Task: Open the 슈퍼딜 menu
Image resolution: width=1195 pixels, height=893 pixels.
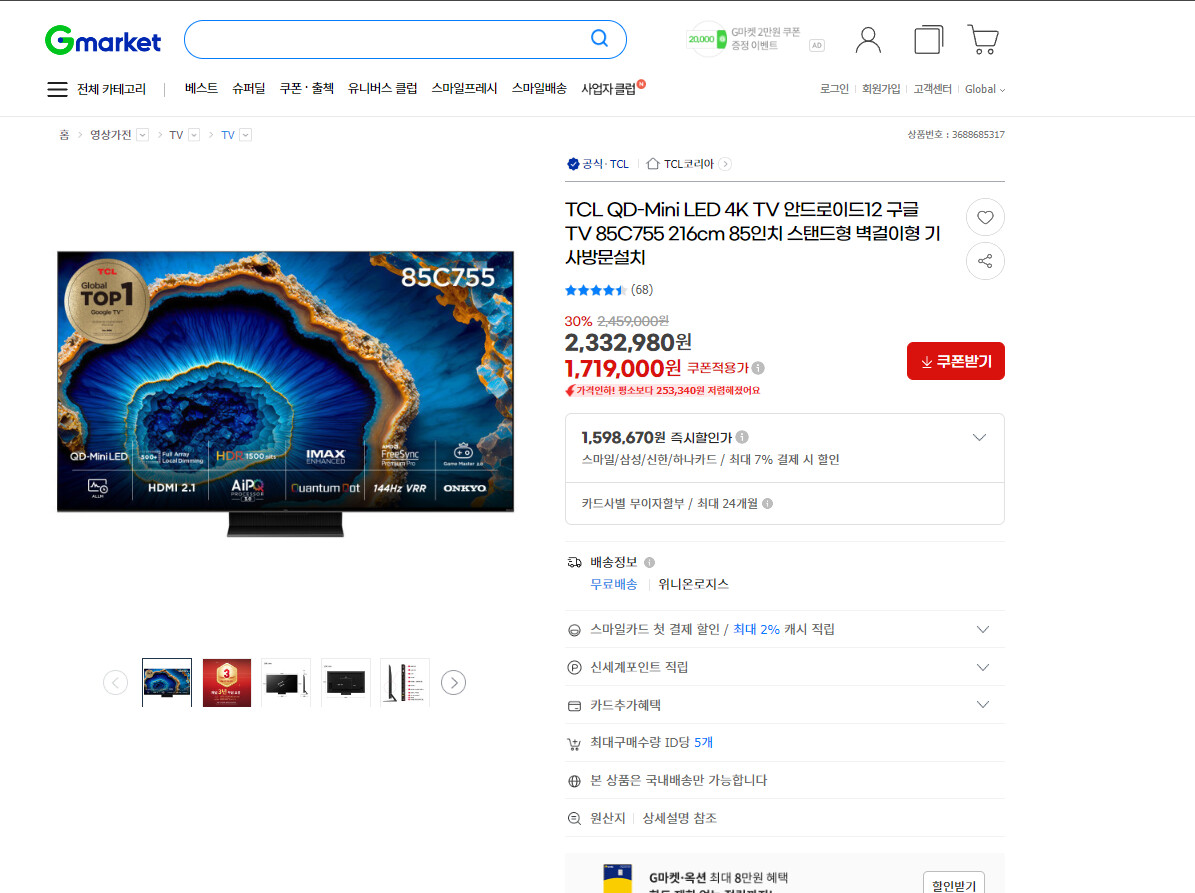Action: coord(248,88)
